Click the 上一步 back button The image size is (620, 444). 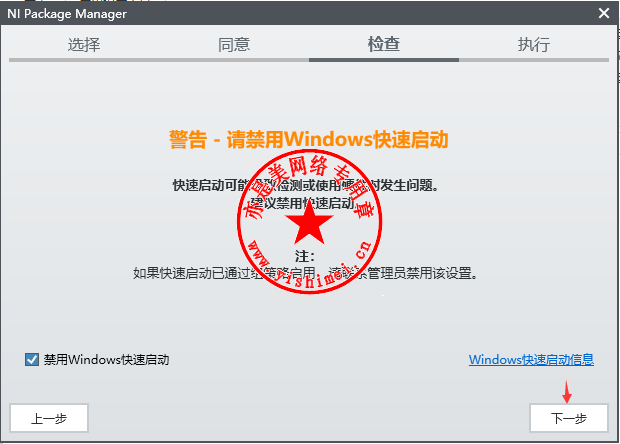(49, 418)
